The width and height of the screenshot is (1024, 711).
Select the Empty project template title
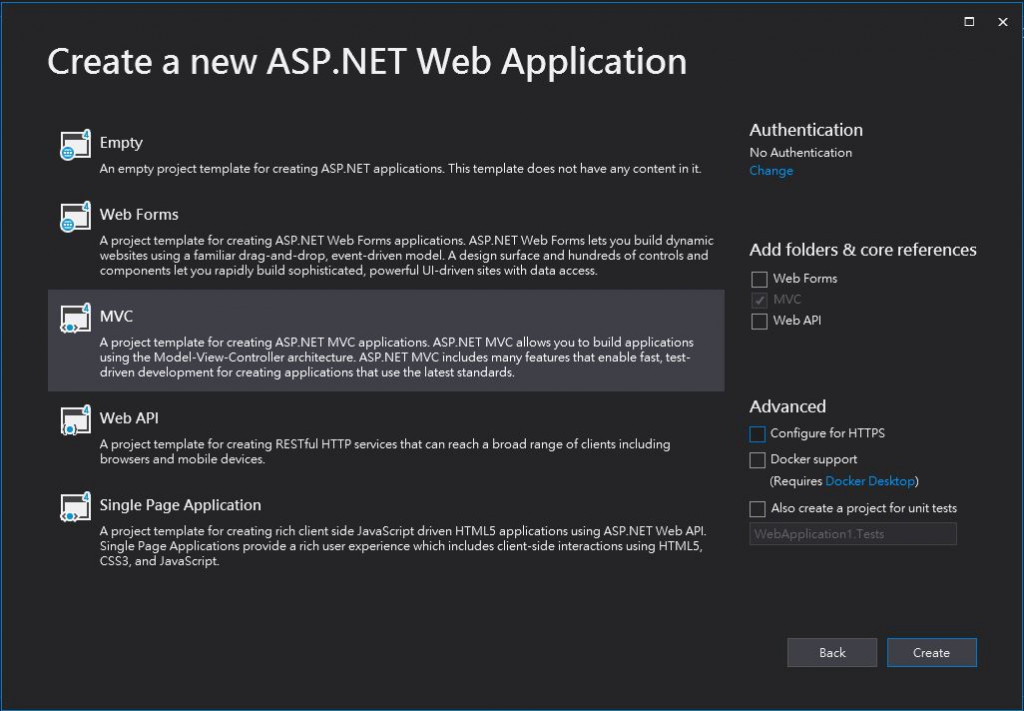[121, 143]
